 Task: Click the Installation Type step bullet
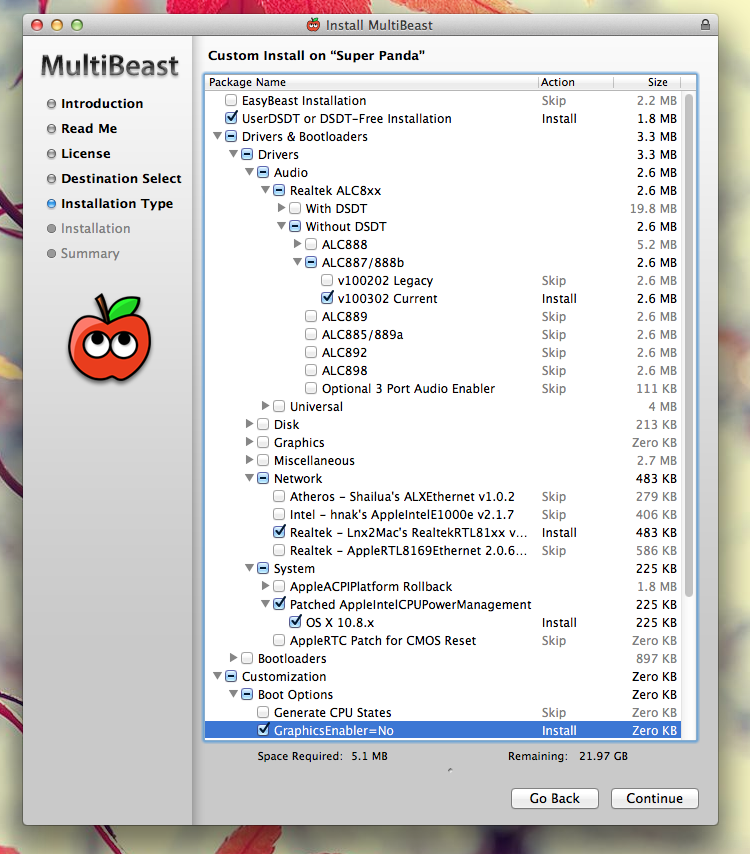point(51,204)
